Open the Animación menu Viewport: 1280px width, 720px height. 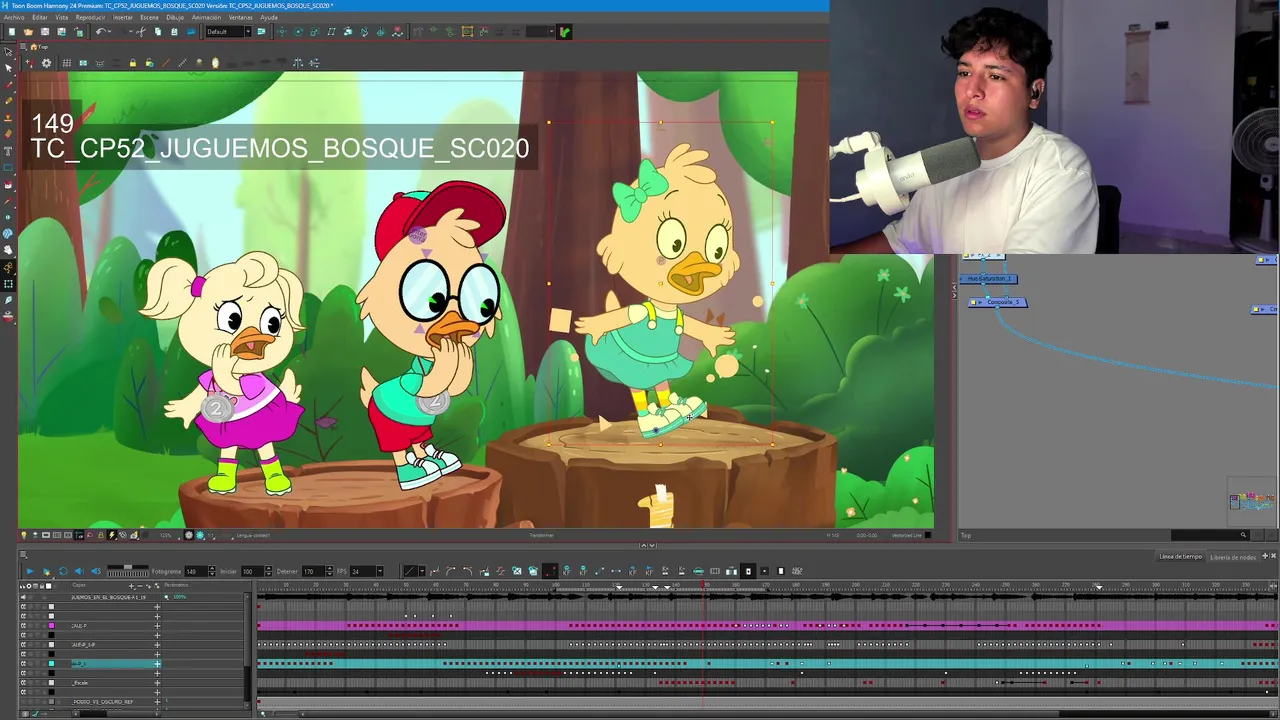[x=206, y=17]
